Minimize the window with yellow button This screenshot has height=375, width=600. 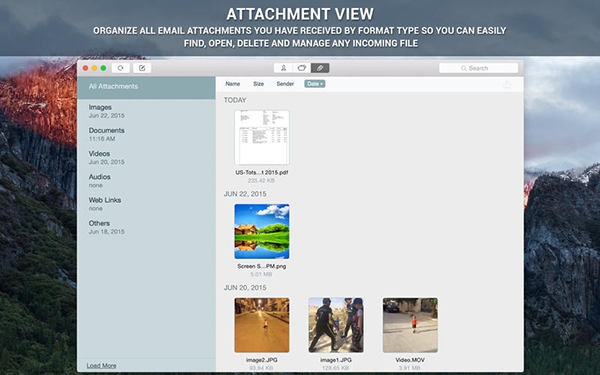point(94,68)
